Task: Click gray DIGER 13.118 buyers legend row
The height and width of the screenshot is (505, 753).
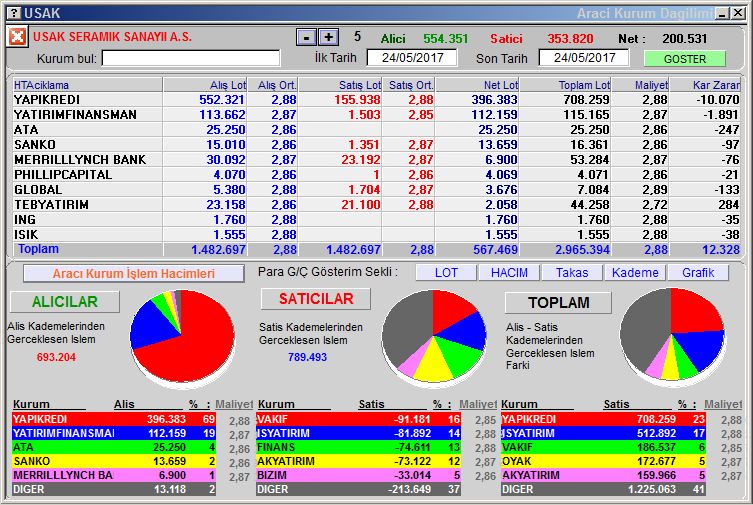Action: [114, 489]
